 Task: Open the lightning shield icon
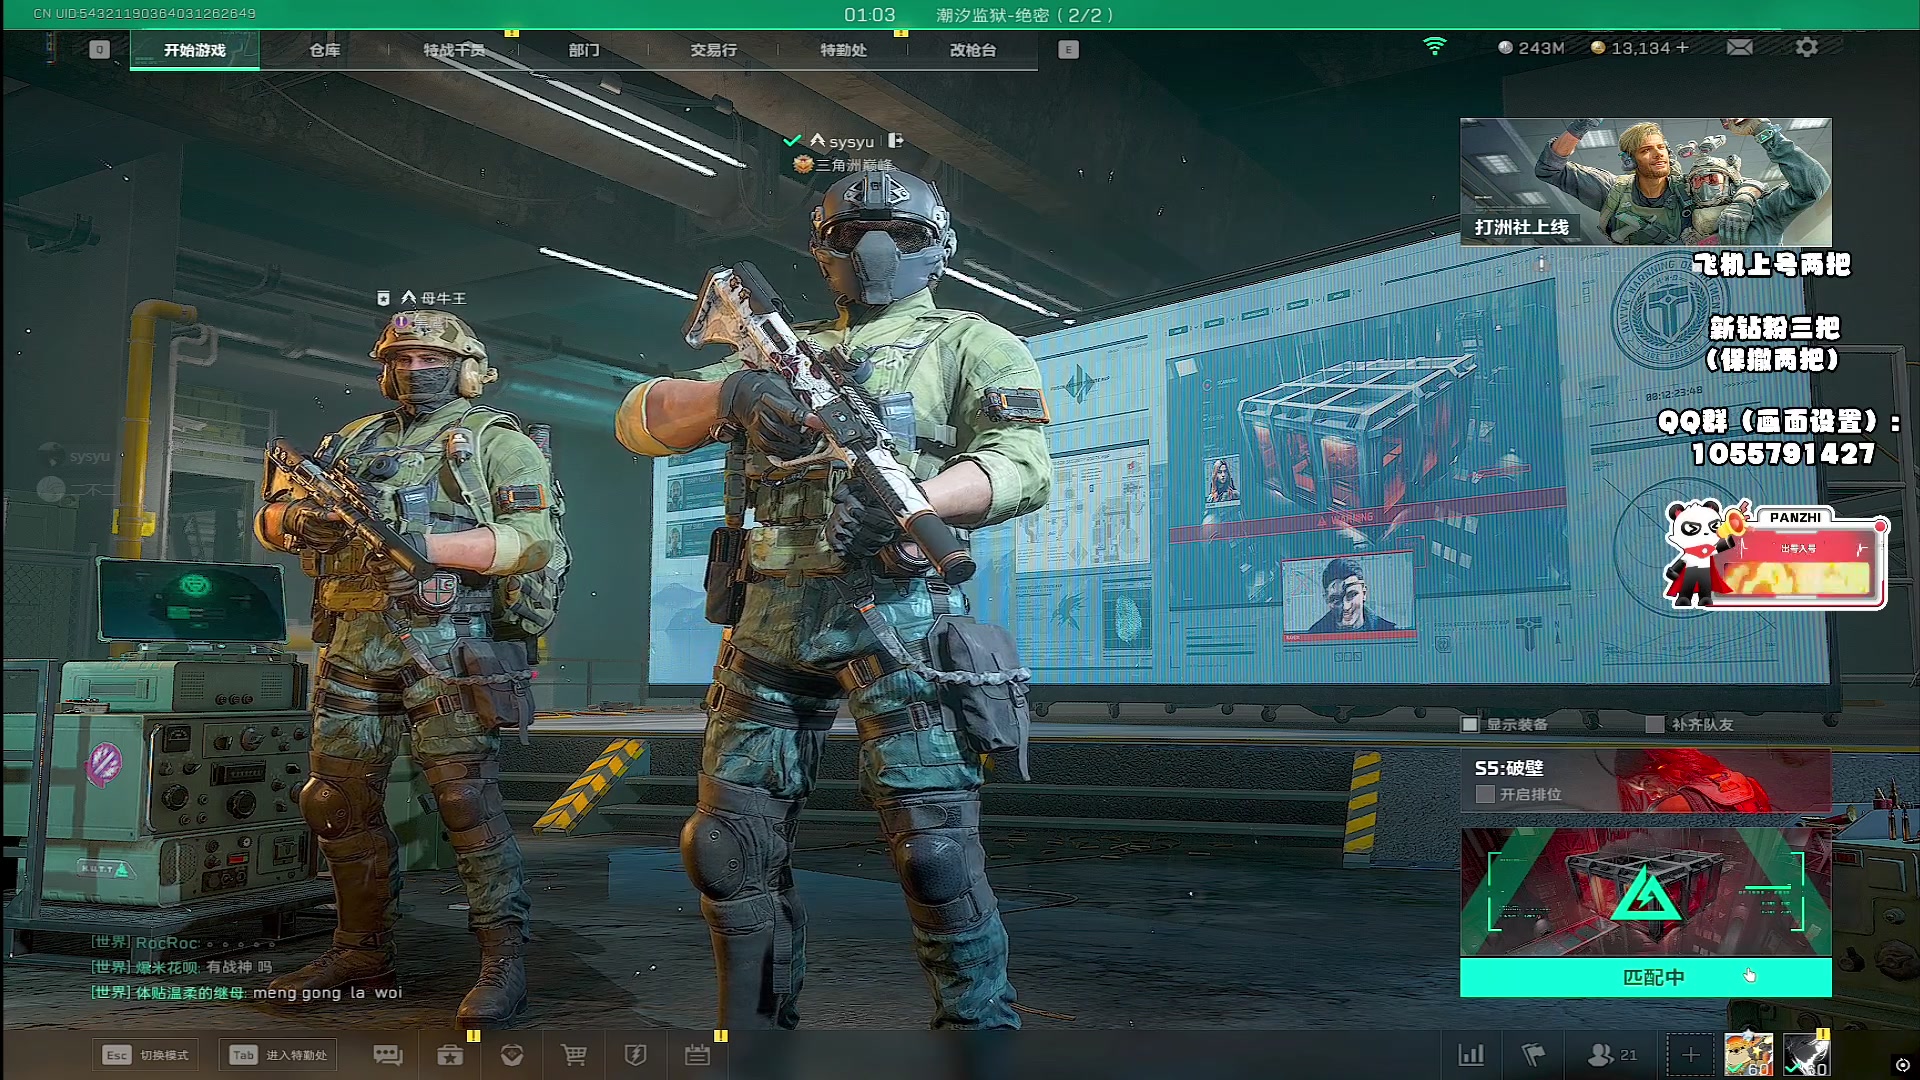pos(635,1055)
